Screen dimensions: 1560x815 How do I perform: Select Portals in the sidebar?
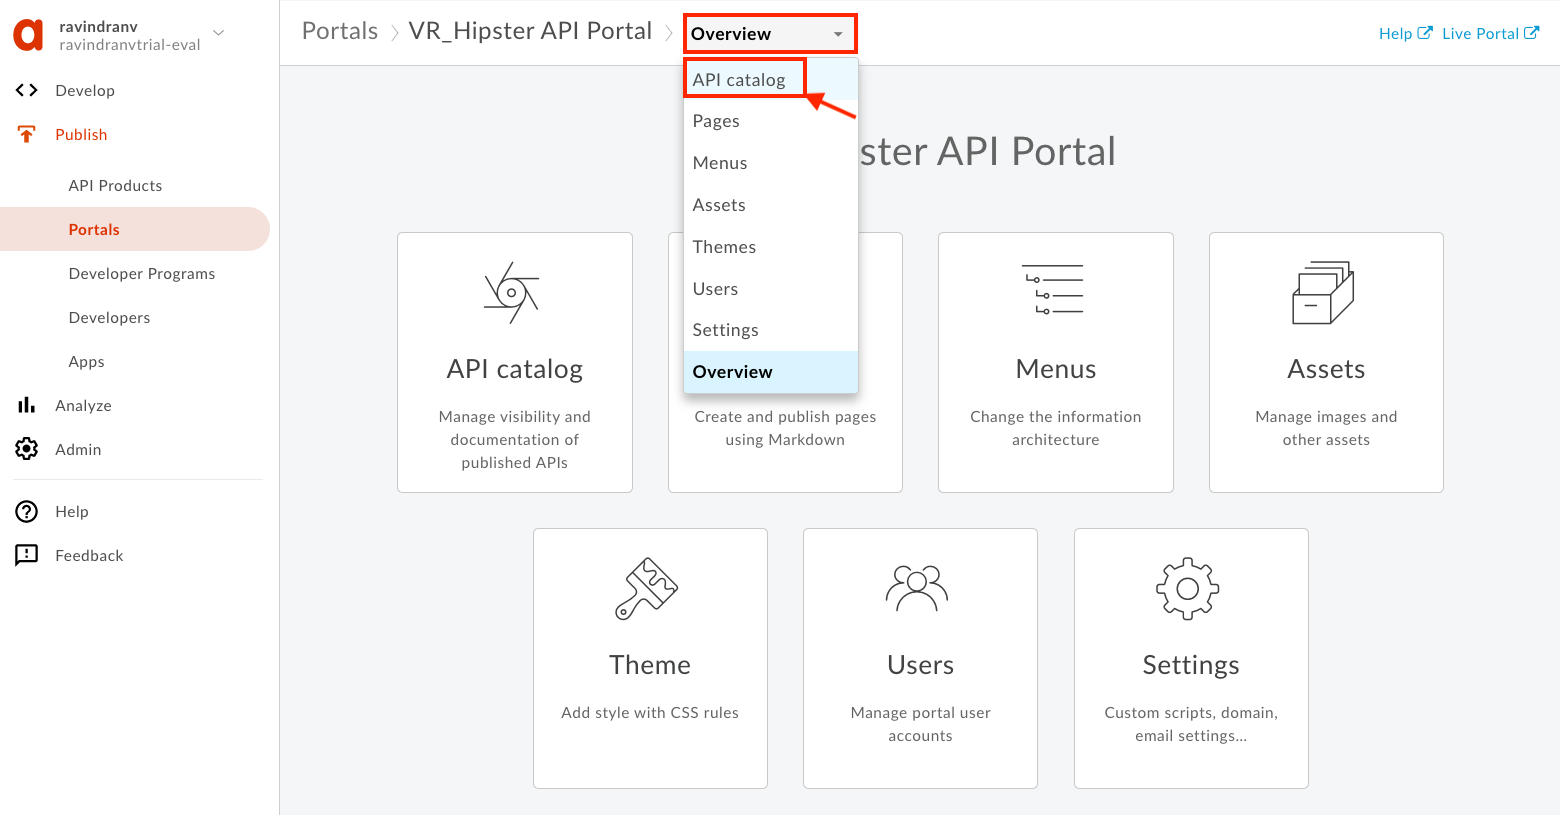point(135,229)
